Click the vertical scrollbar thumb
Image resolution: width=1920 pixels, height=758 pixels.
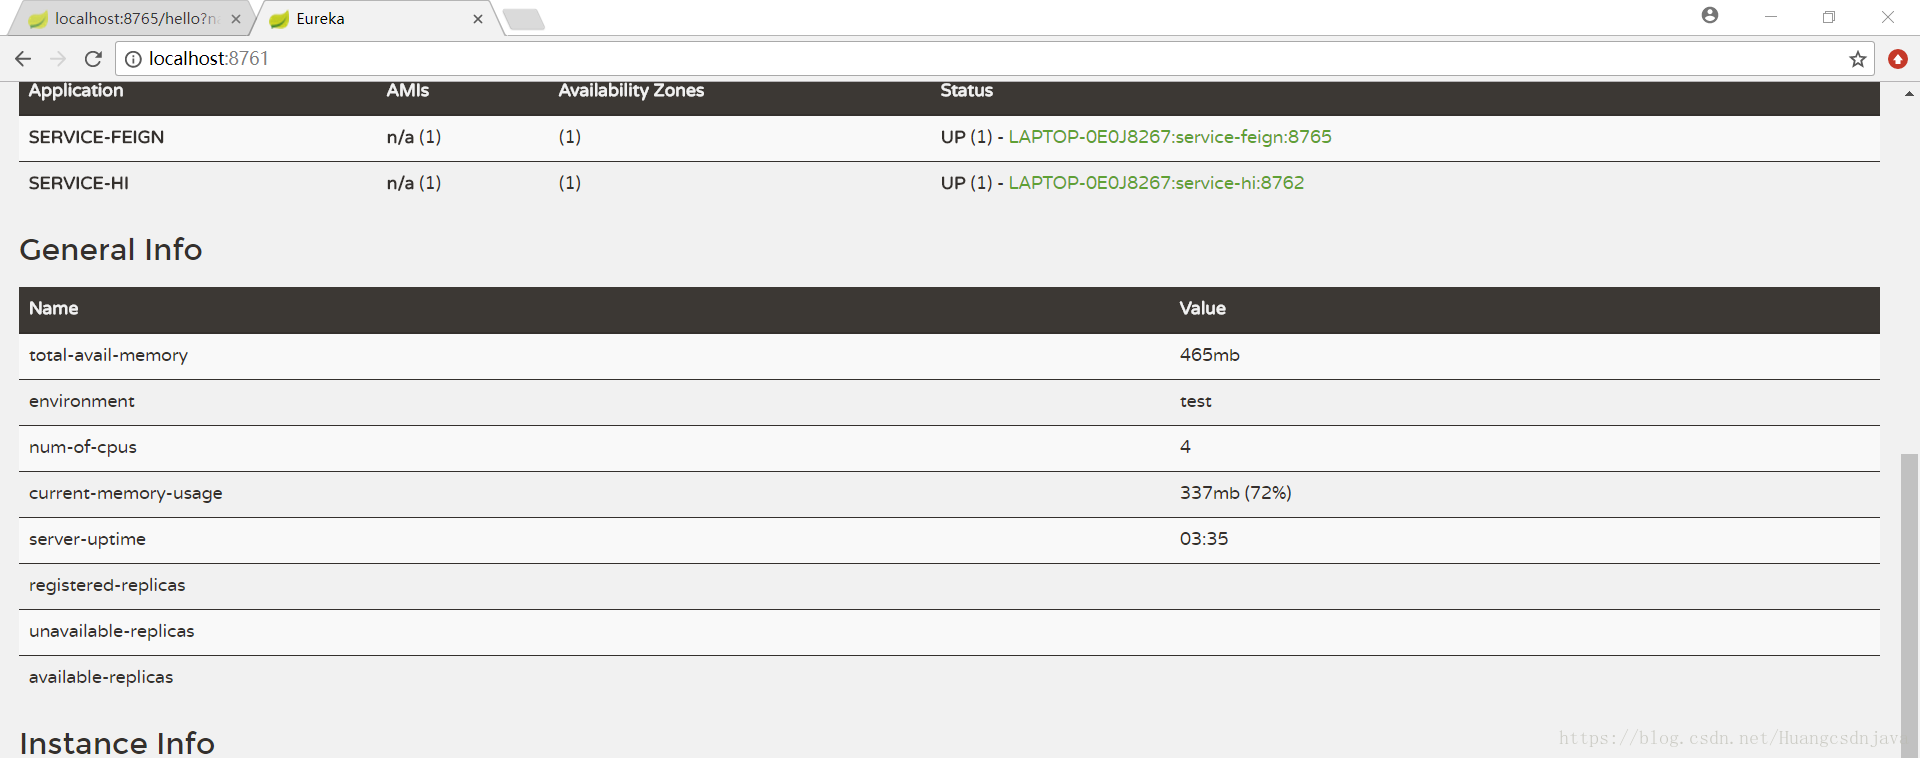1909,600
